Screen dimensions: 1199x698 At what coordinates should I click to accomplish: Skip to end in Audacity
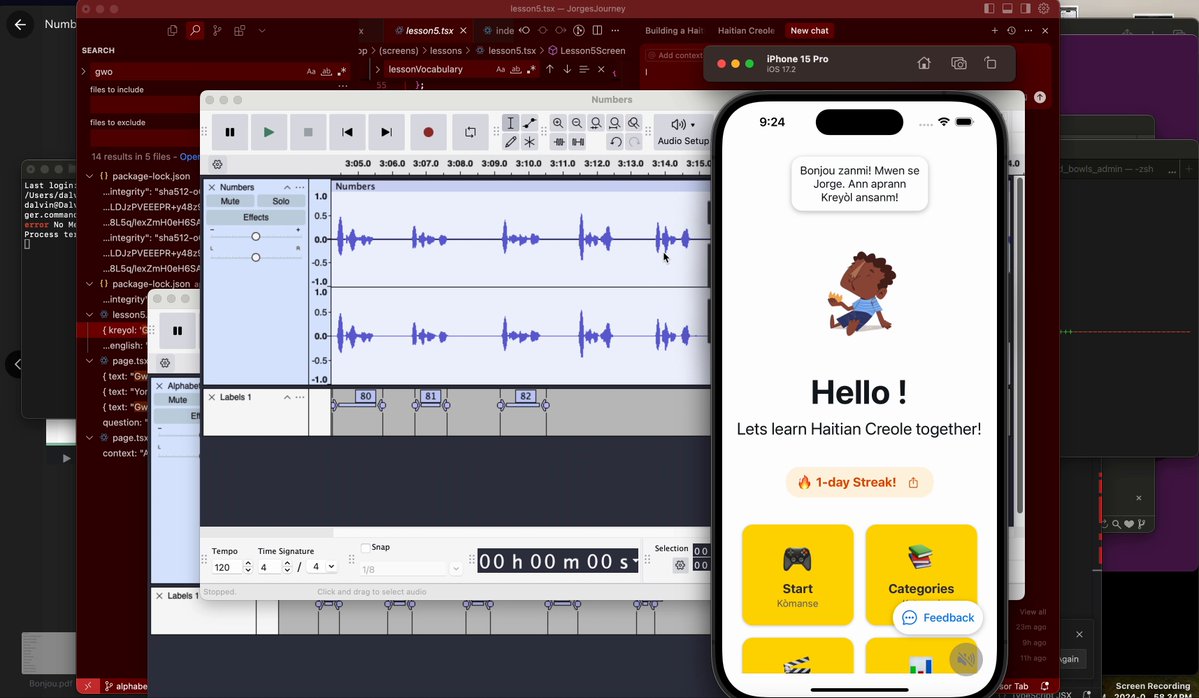386,132
